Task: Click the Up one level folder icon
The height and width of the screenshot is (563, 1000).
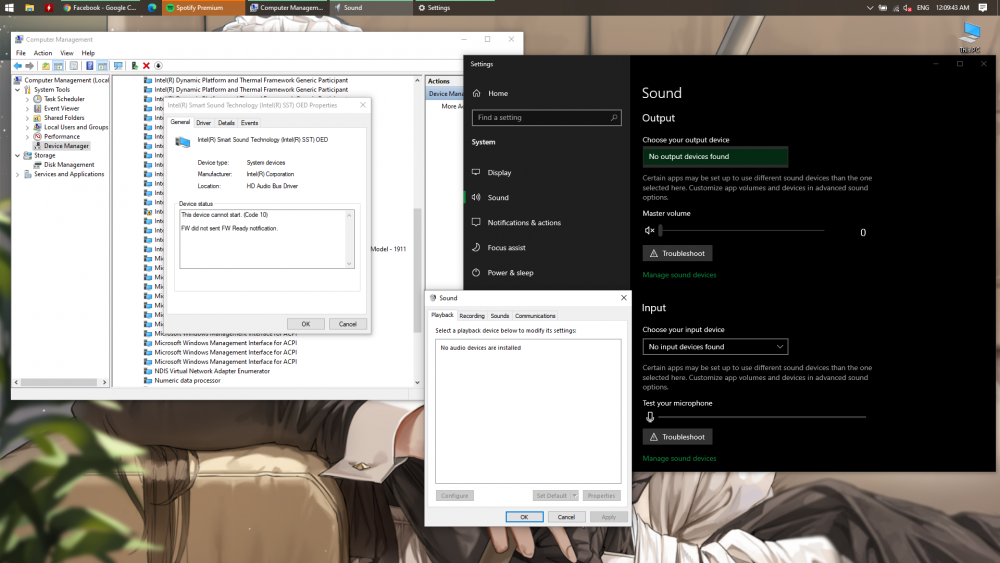Action: point(46,66)
